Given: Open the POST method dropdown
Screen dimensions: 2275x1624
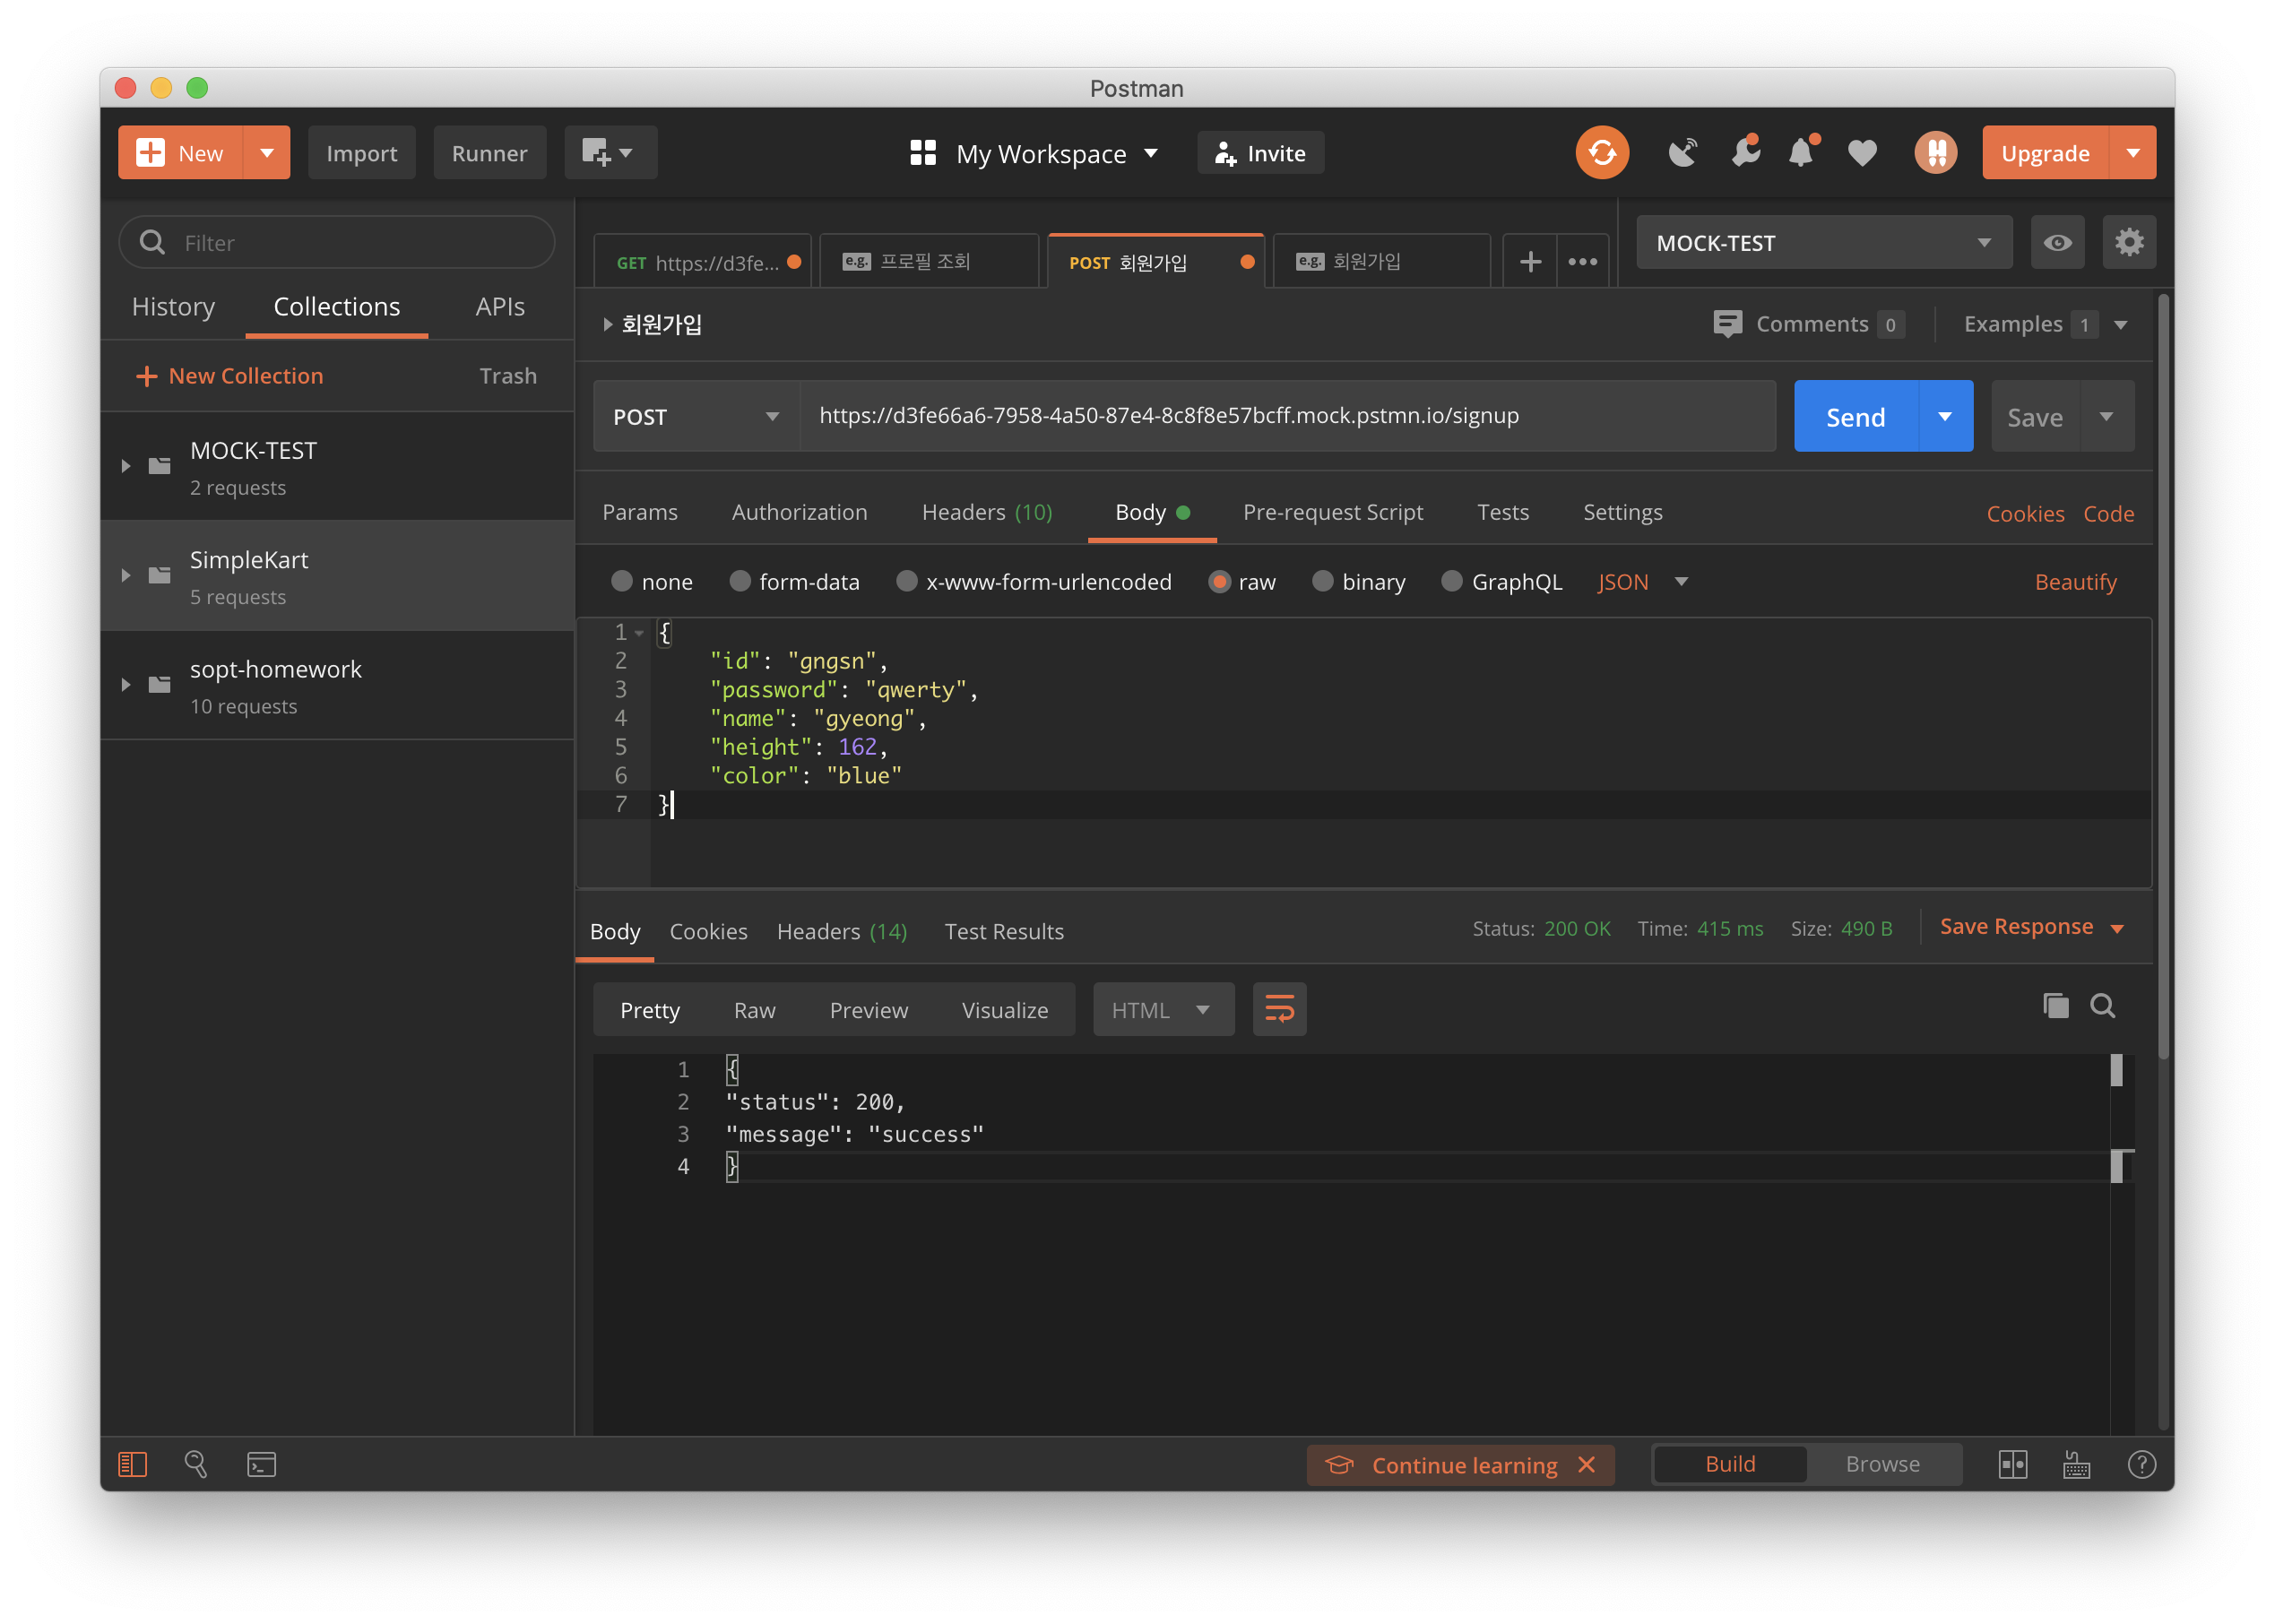Looking at the screenshot, I should 696,417.
